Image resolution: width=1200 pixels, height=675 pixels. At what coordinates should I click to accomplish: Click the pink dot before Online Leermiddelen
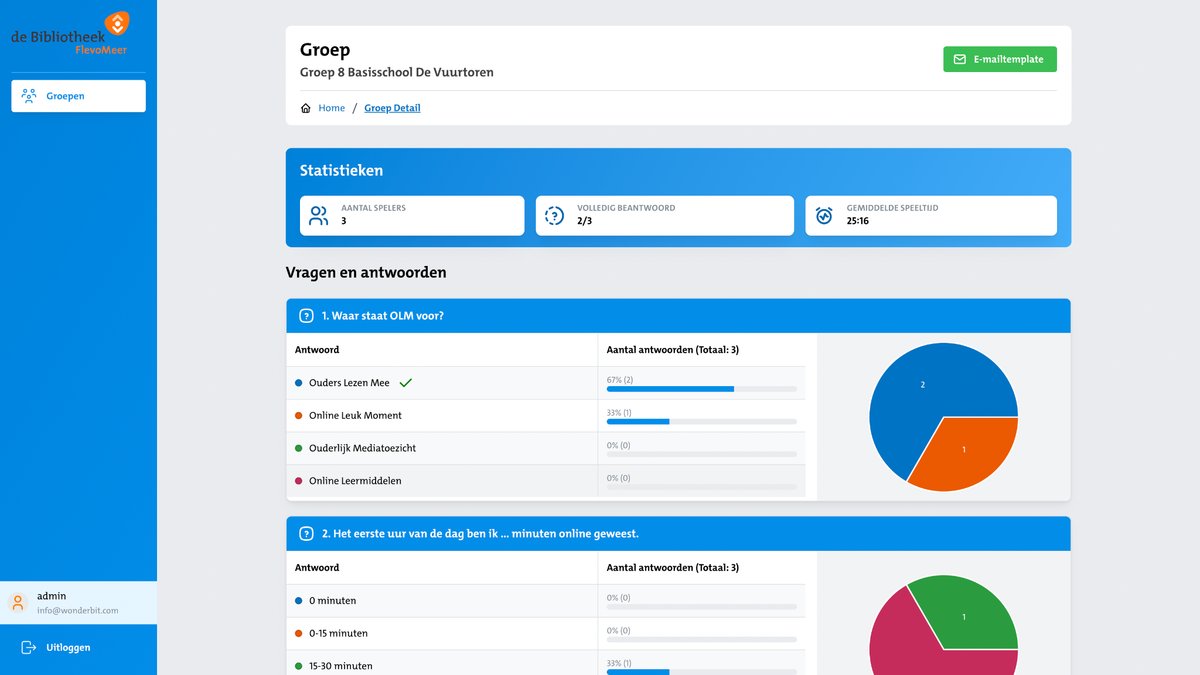coord(298,481)
